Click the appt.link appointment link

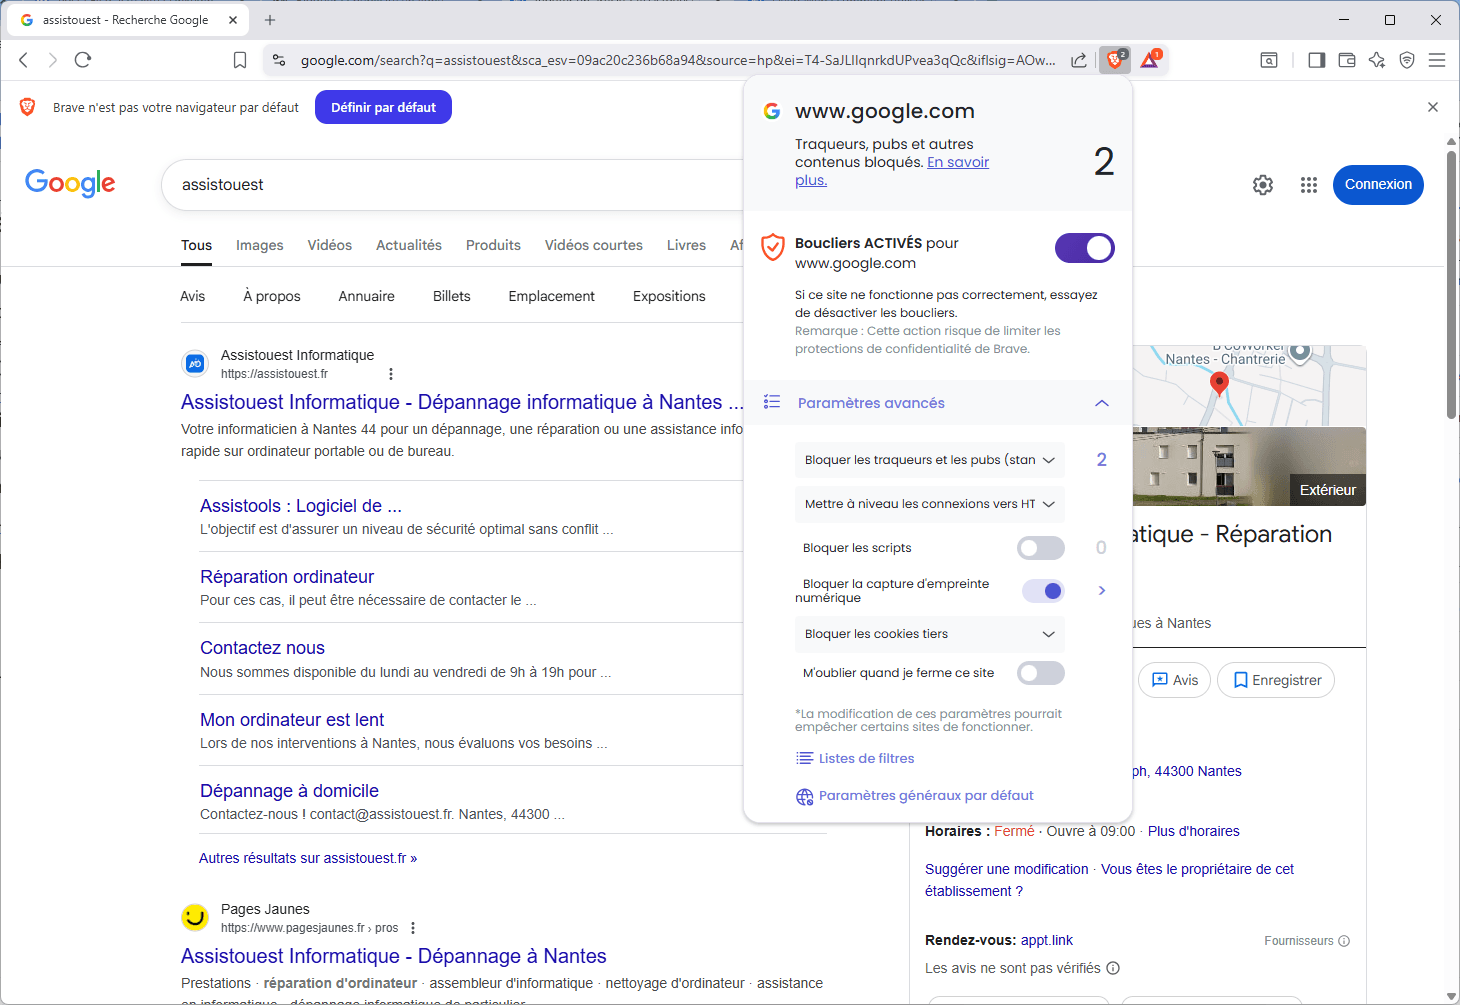pos(1046,940)
